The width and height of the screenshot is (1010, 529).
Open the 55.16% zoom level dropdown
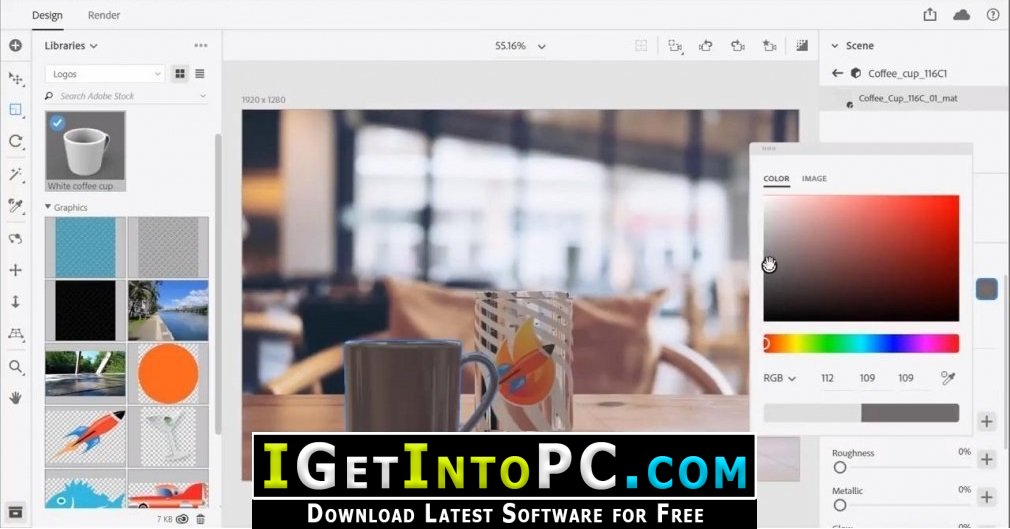pos(520,46)
